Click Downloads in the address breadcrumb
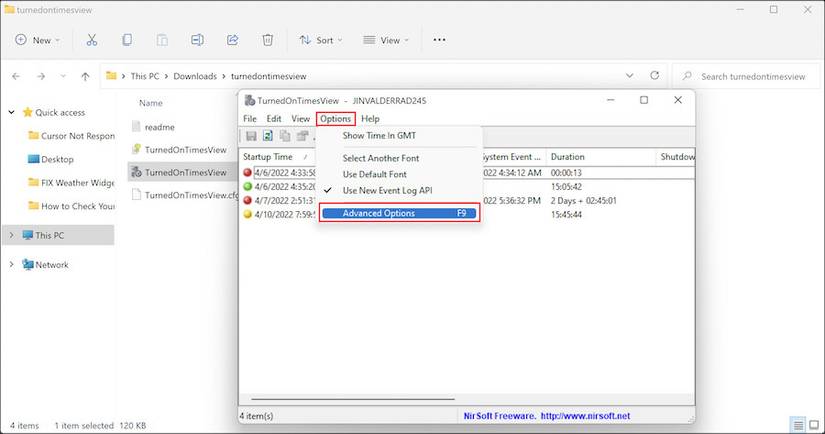825x434 pixels. click(195, 76)
